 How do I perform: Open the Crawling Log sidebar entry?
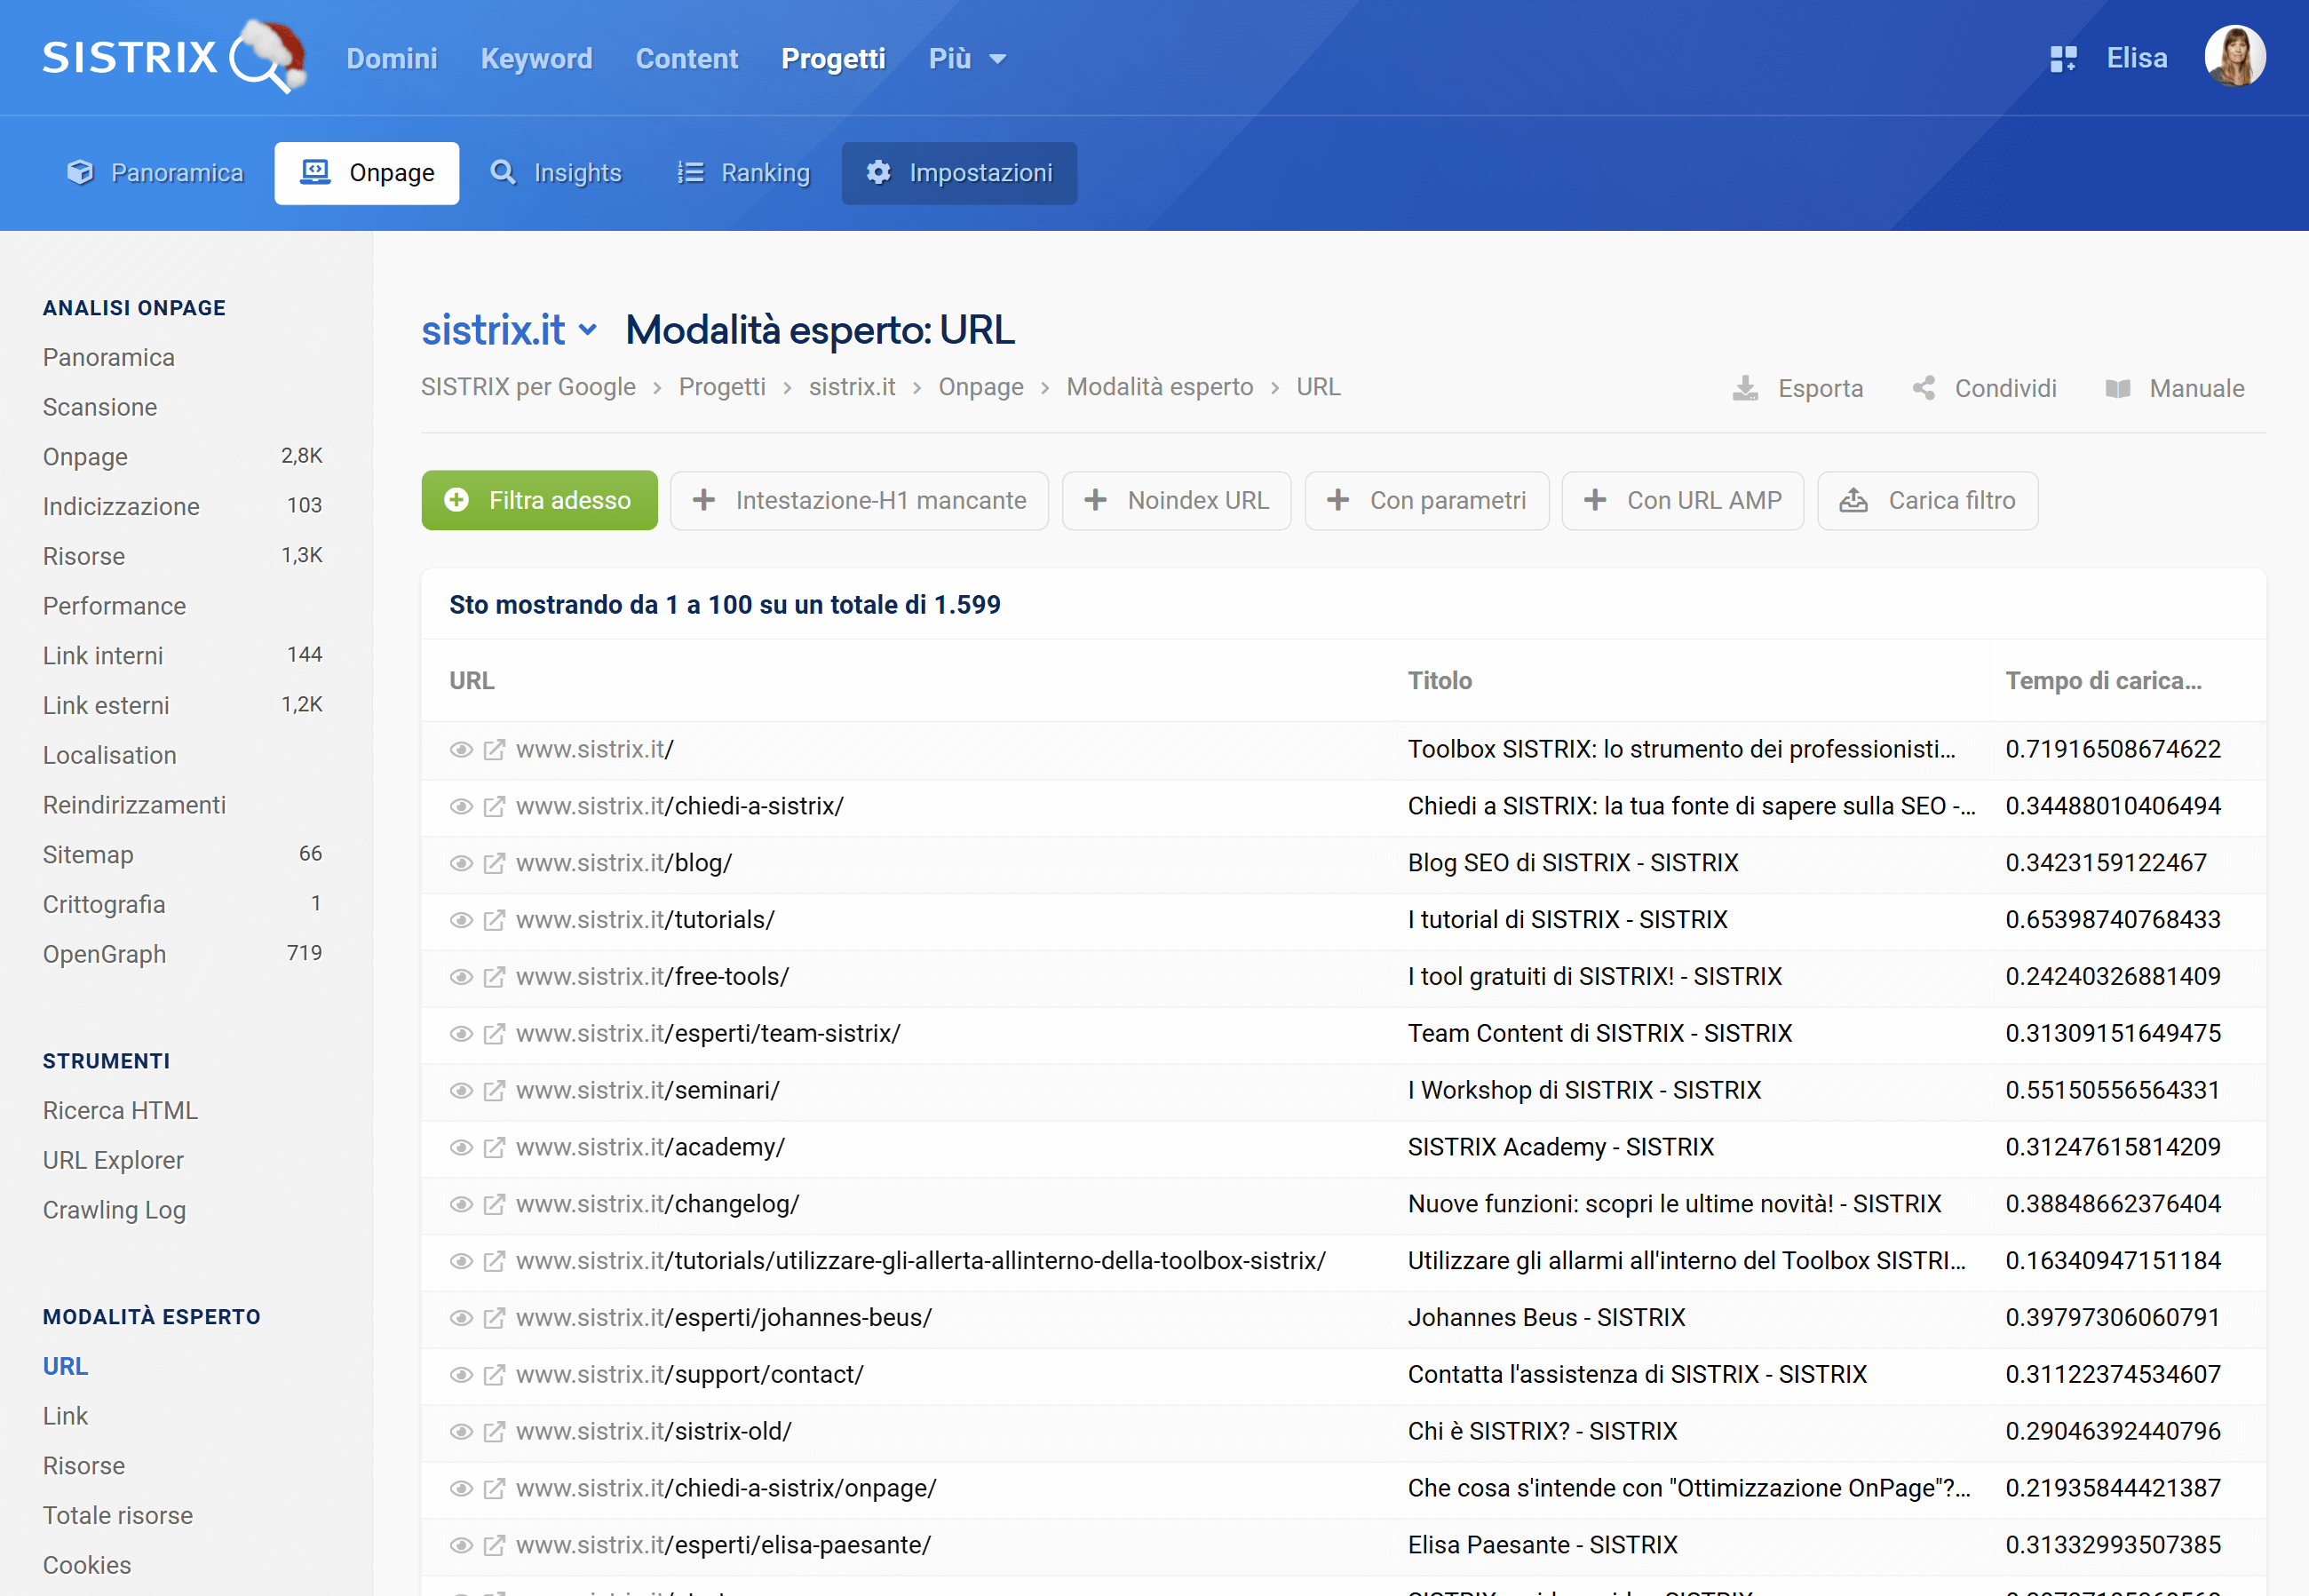(114, 1209)
